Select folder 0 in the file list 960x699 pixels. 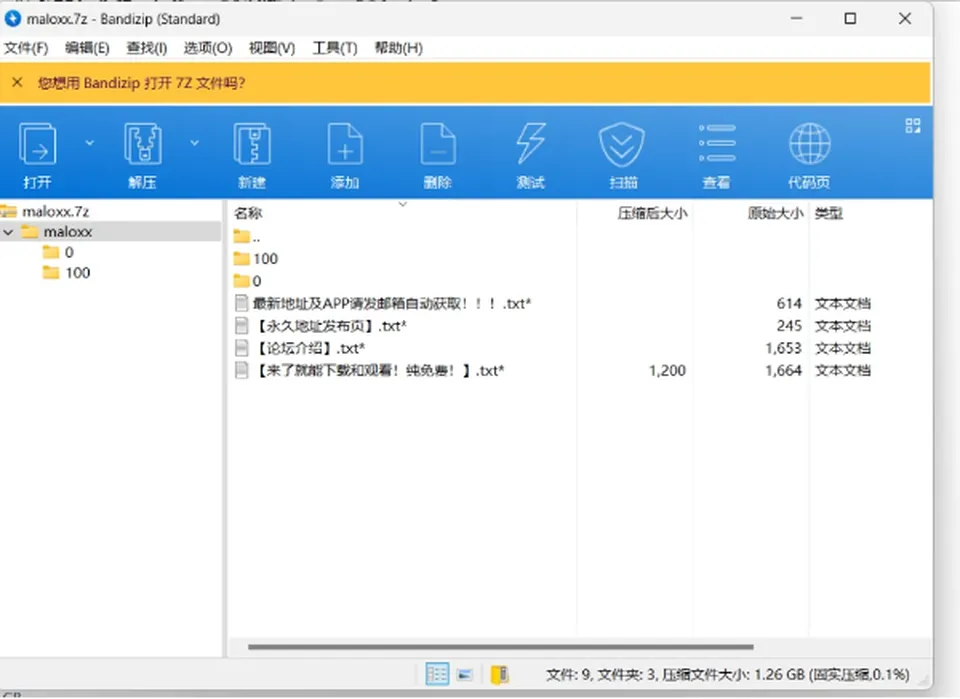click(x=248, y=281)
